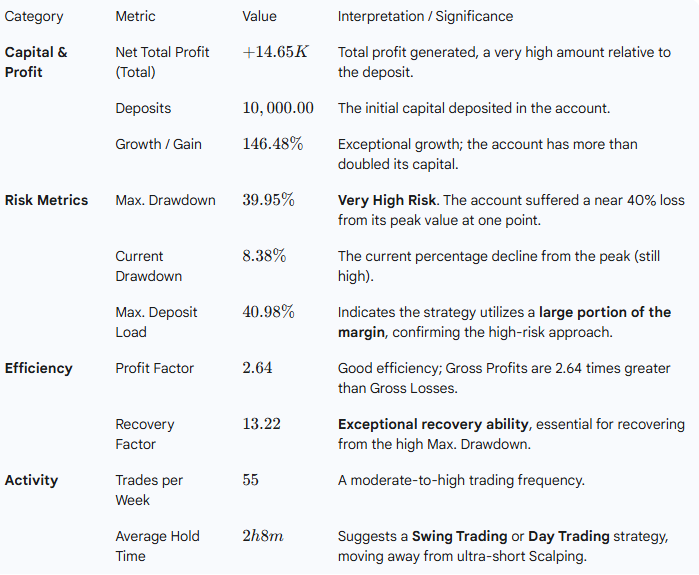Click the Activity category label

[x=32, y=480]
